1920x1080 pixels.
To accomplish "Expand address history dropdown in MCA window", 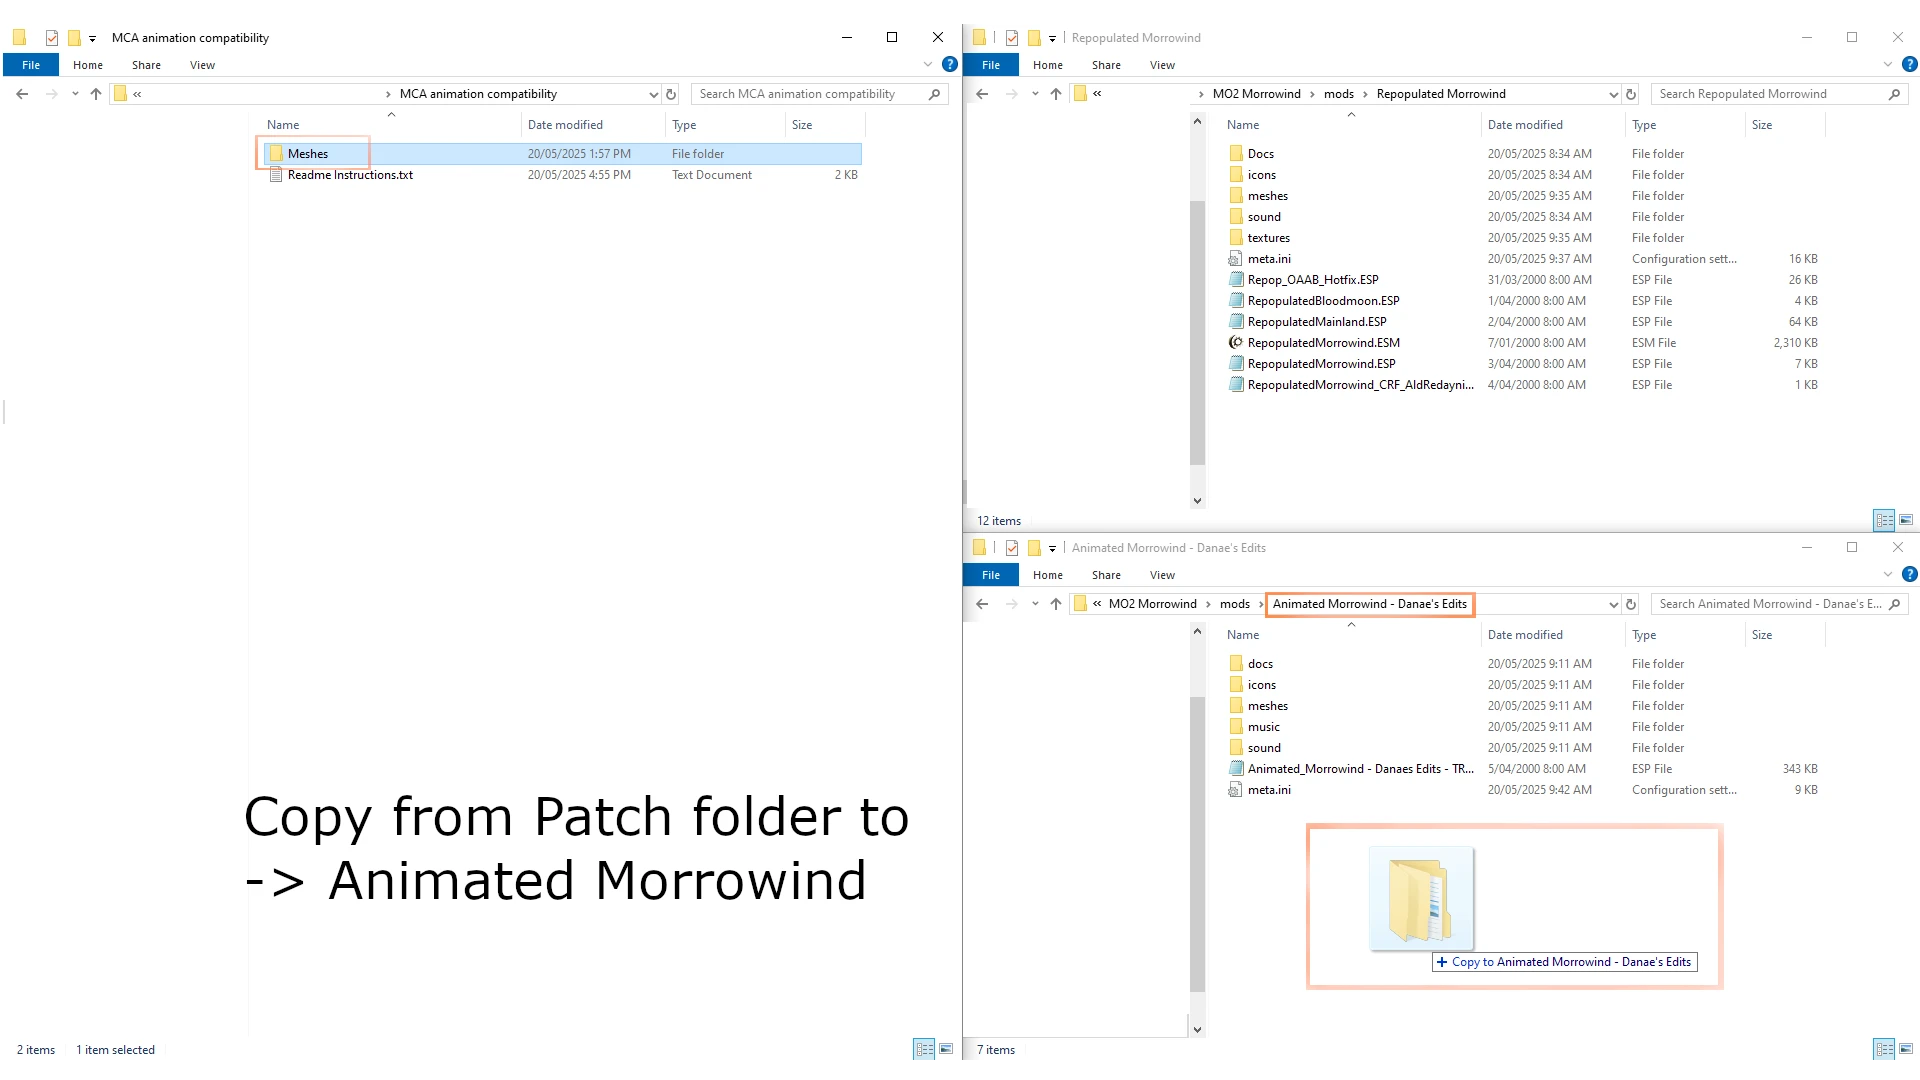I will click(x=653, y=95).
